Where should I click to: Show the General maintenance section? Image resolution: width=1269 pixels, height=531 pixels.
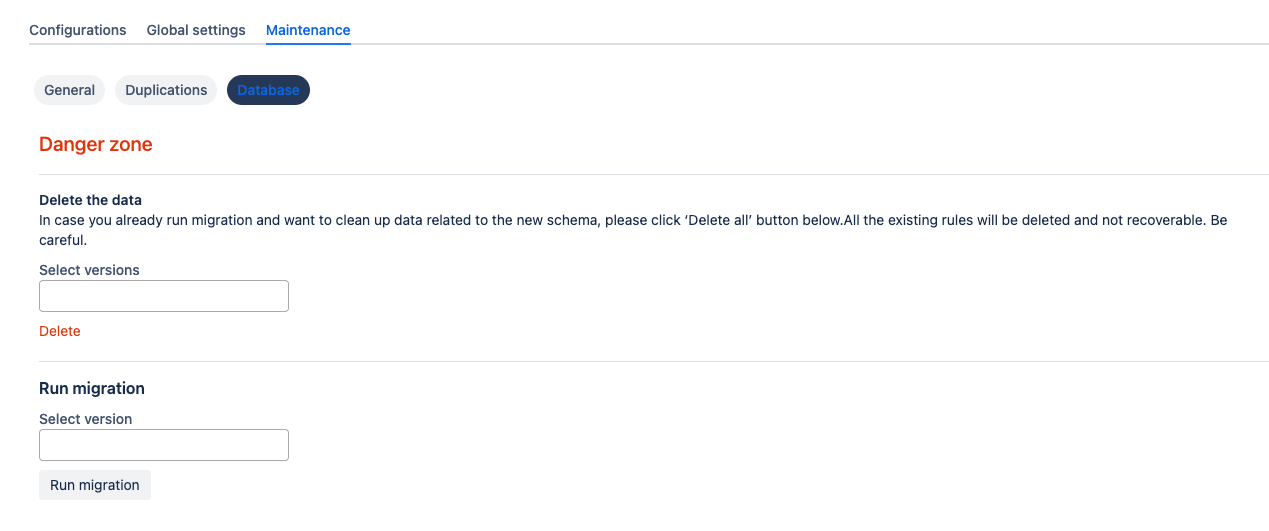tap(70, 90)
